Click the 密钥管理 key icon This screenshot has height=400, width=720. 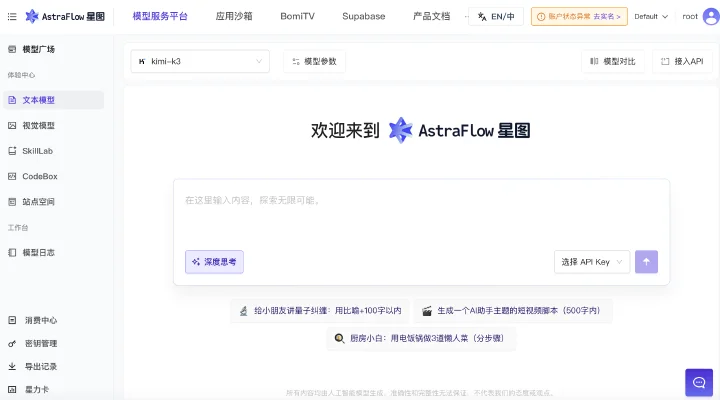12,344
